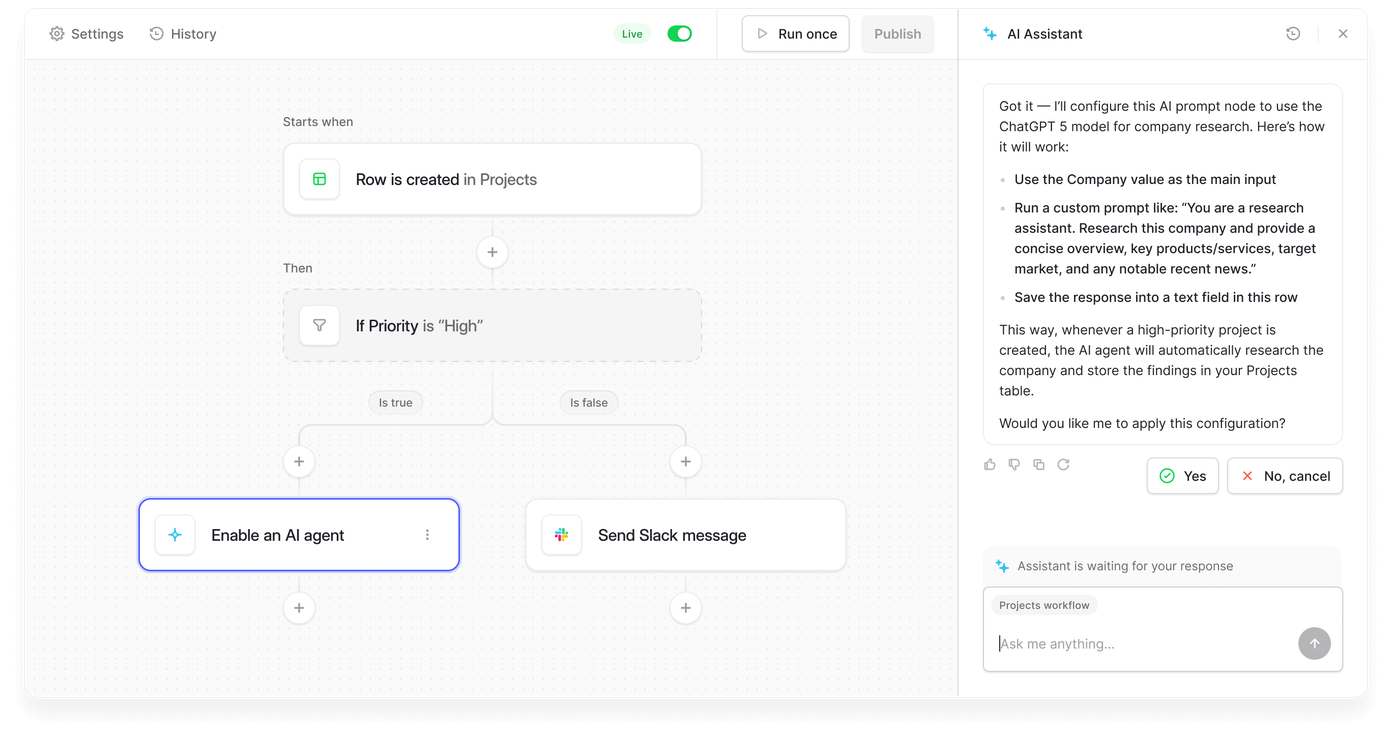This screenshot has width=1392, height=738.
Task: Click the filter icon on Priority condition
Action: click(320, 326)
